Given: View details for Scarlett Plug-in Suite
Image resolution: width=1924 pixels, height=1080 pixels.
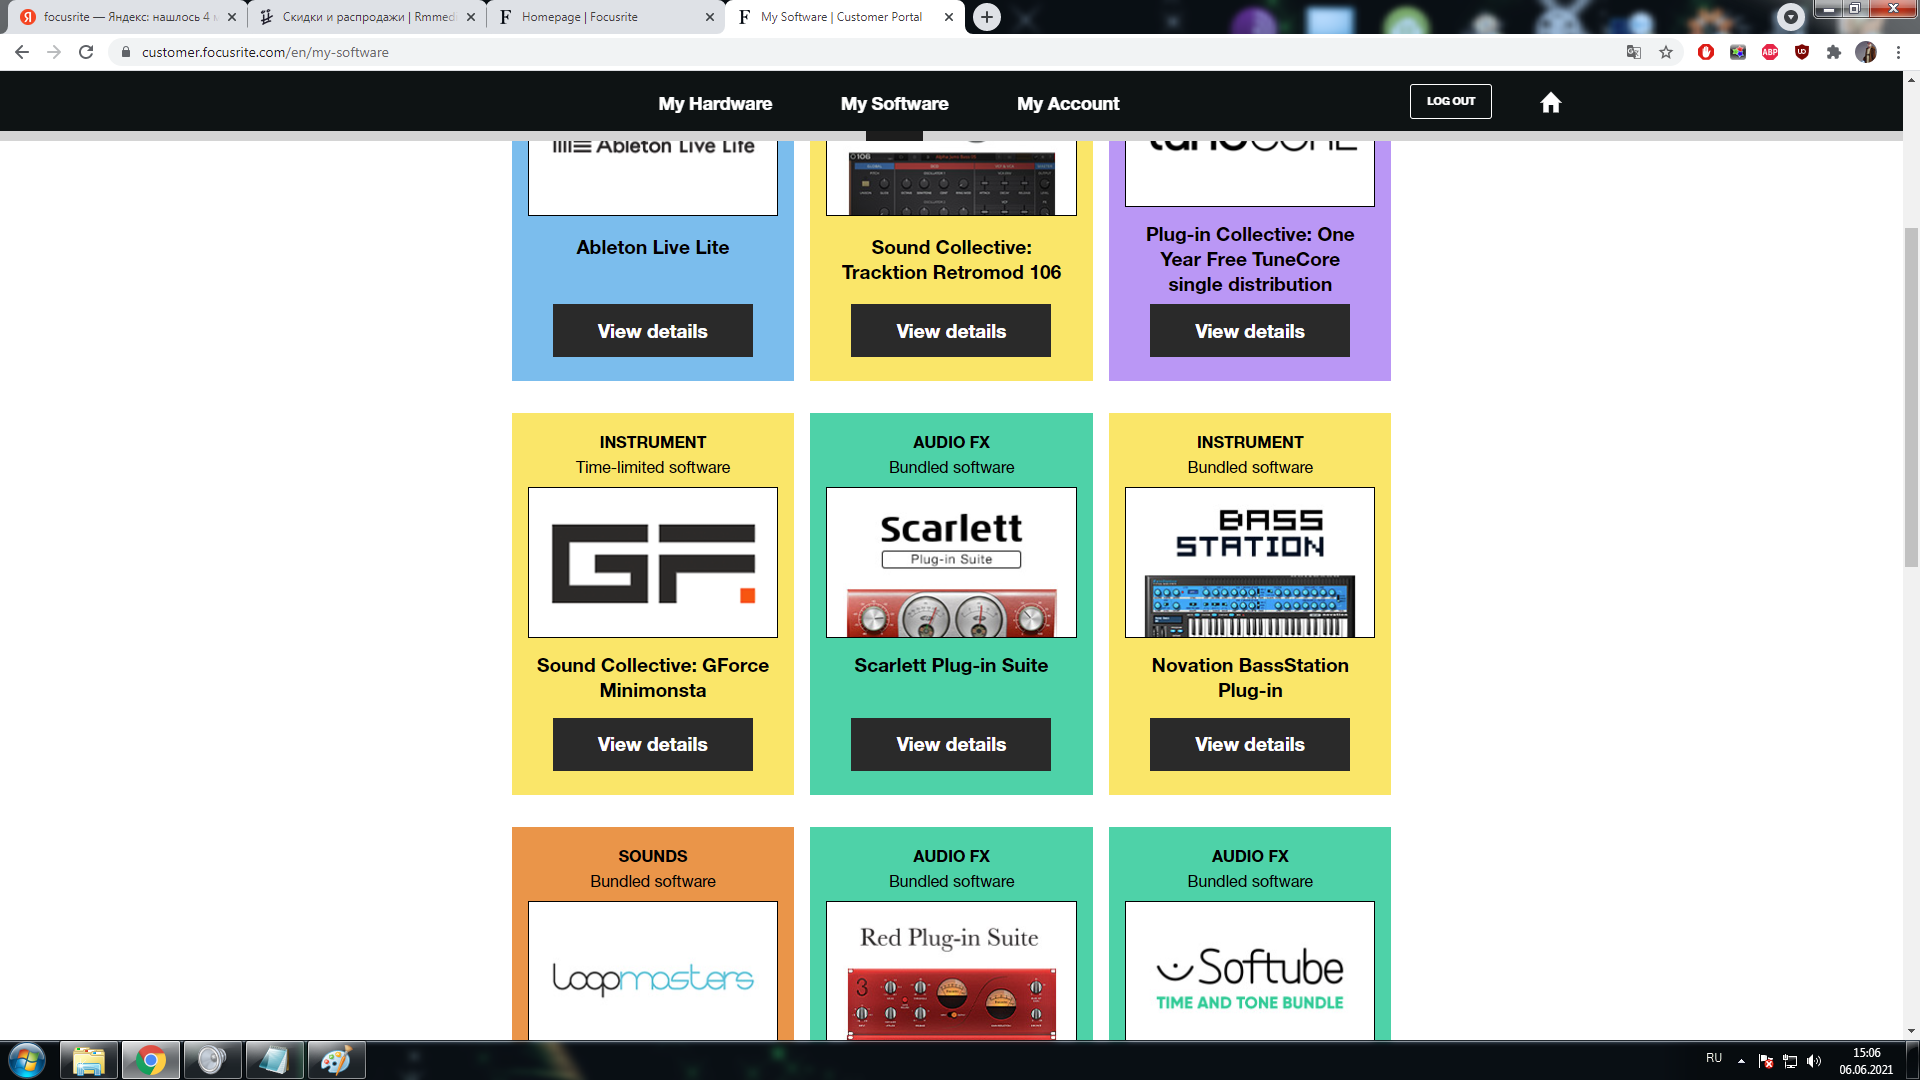Looking at the screenshot, I should 952,745.
